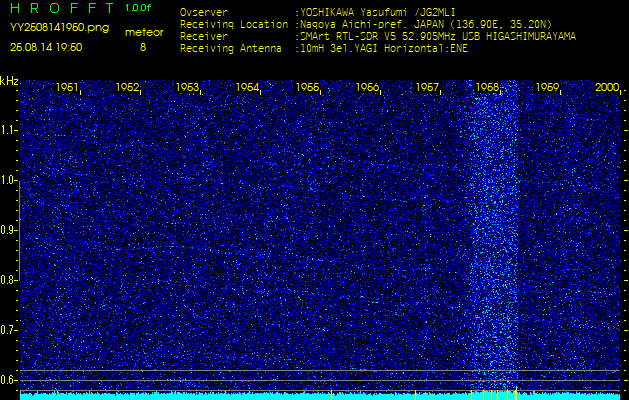Select the version text 1.0.0f

(138, 8)
